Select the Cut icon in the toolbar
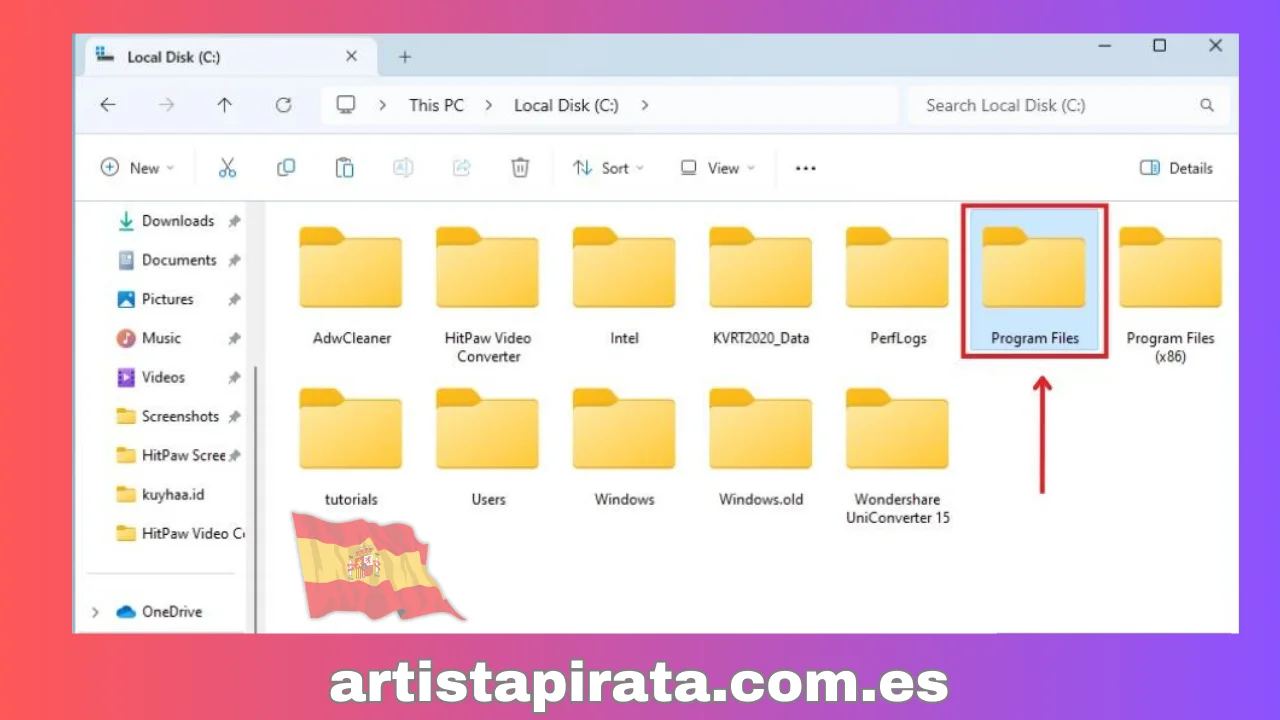The width and height of the screenshot is (1280, 720). click(227, 167)
